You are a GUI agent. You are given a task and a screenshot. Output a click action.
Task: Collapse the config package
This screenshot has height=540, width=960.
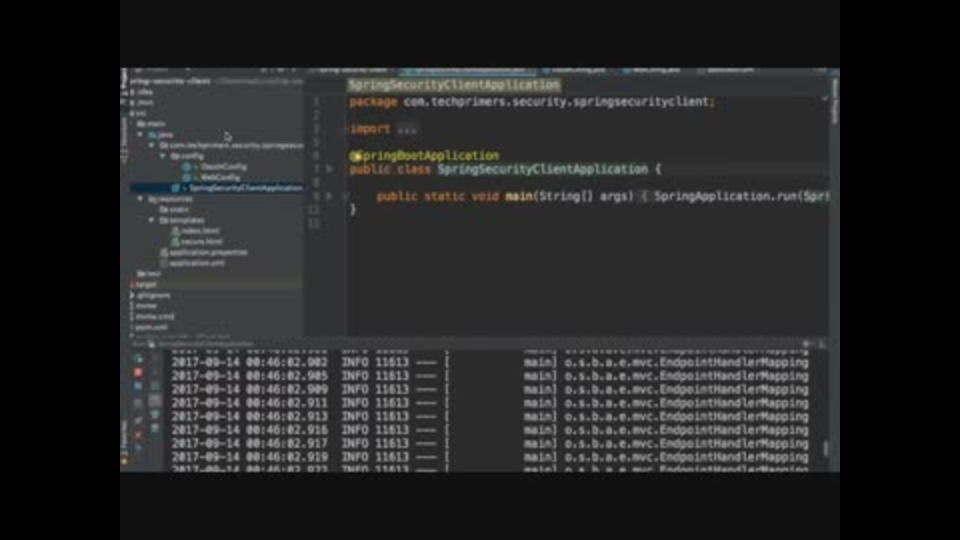[163, 156]
